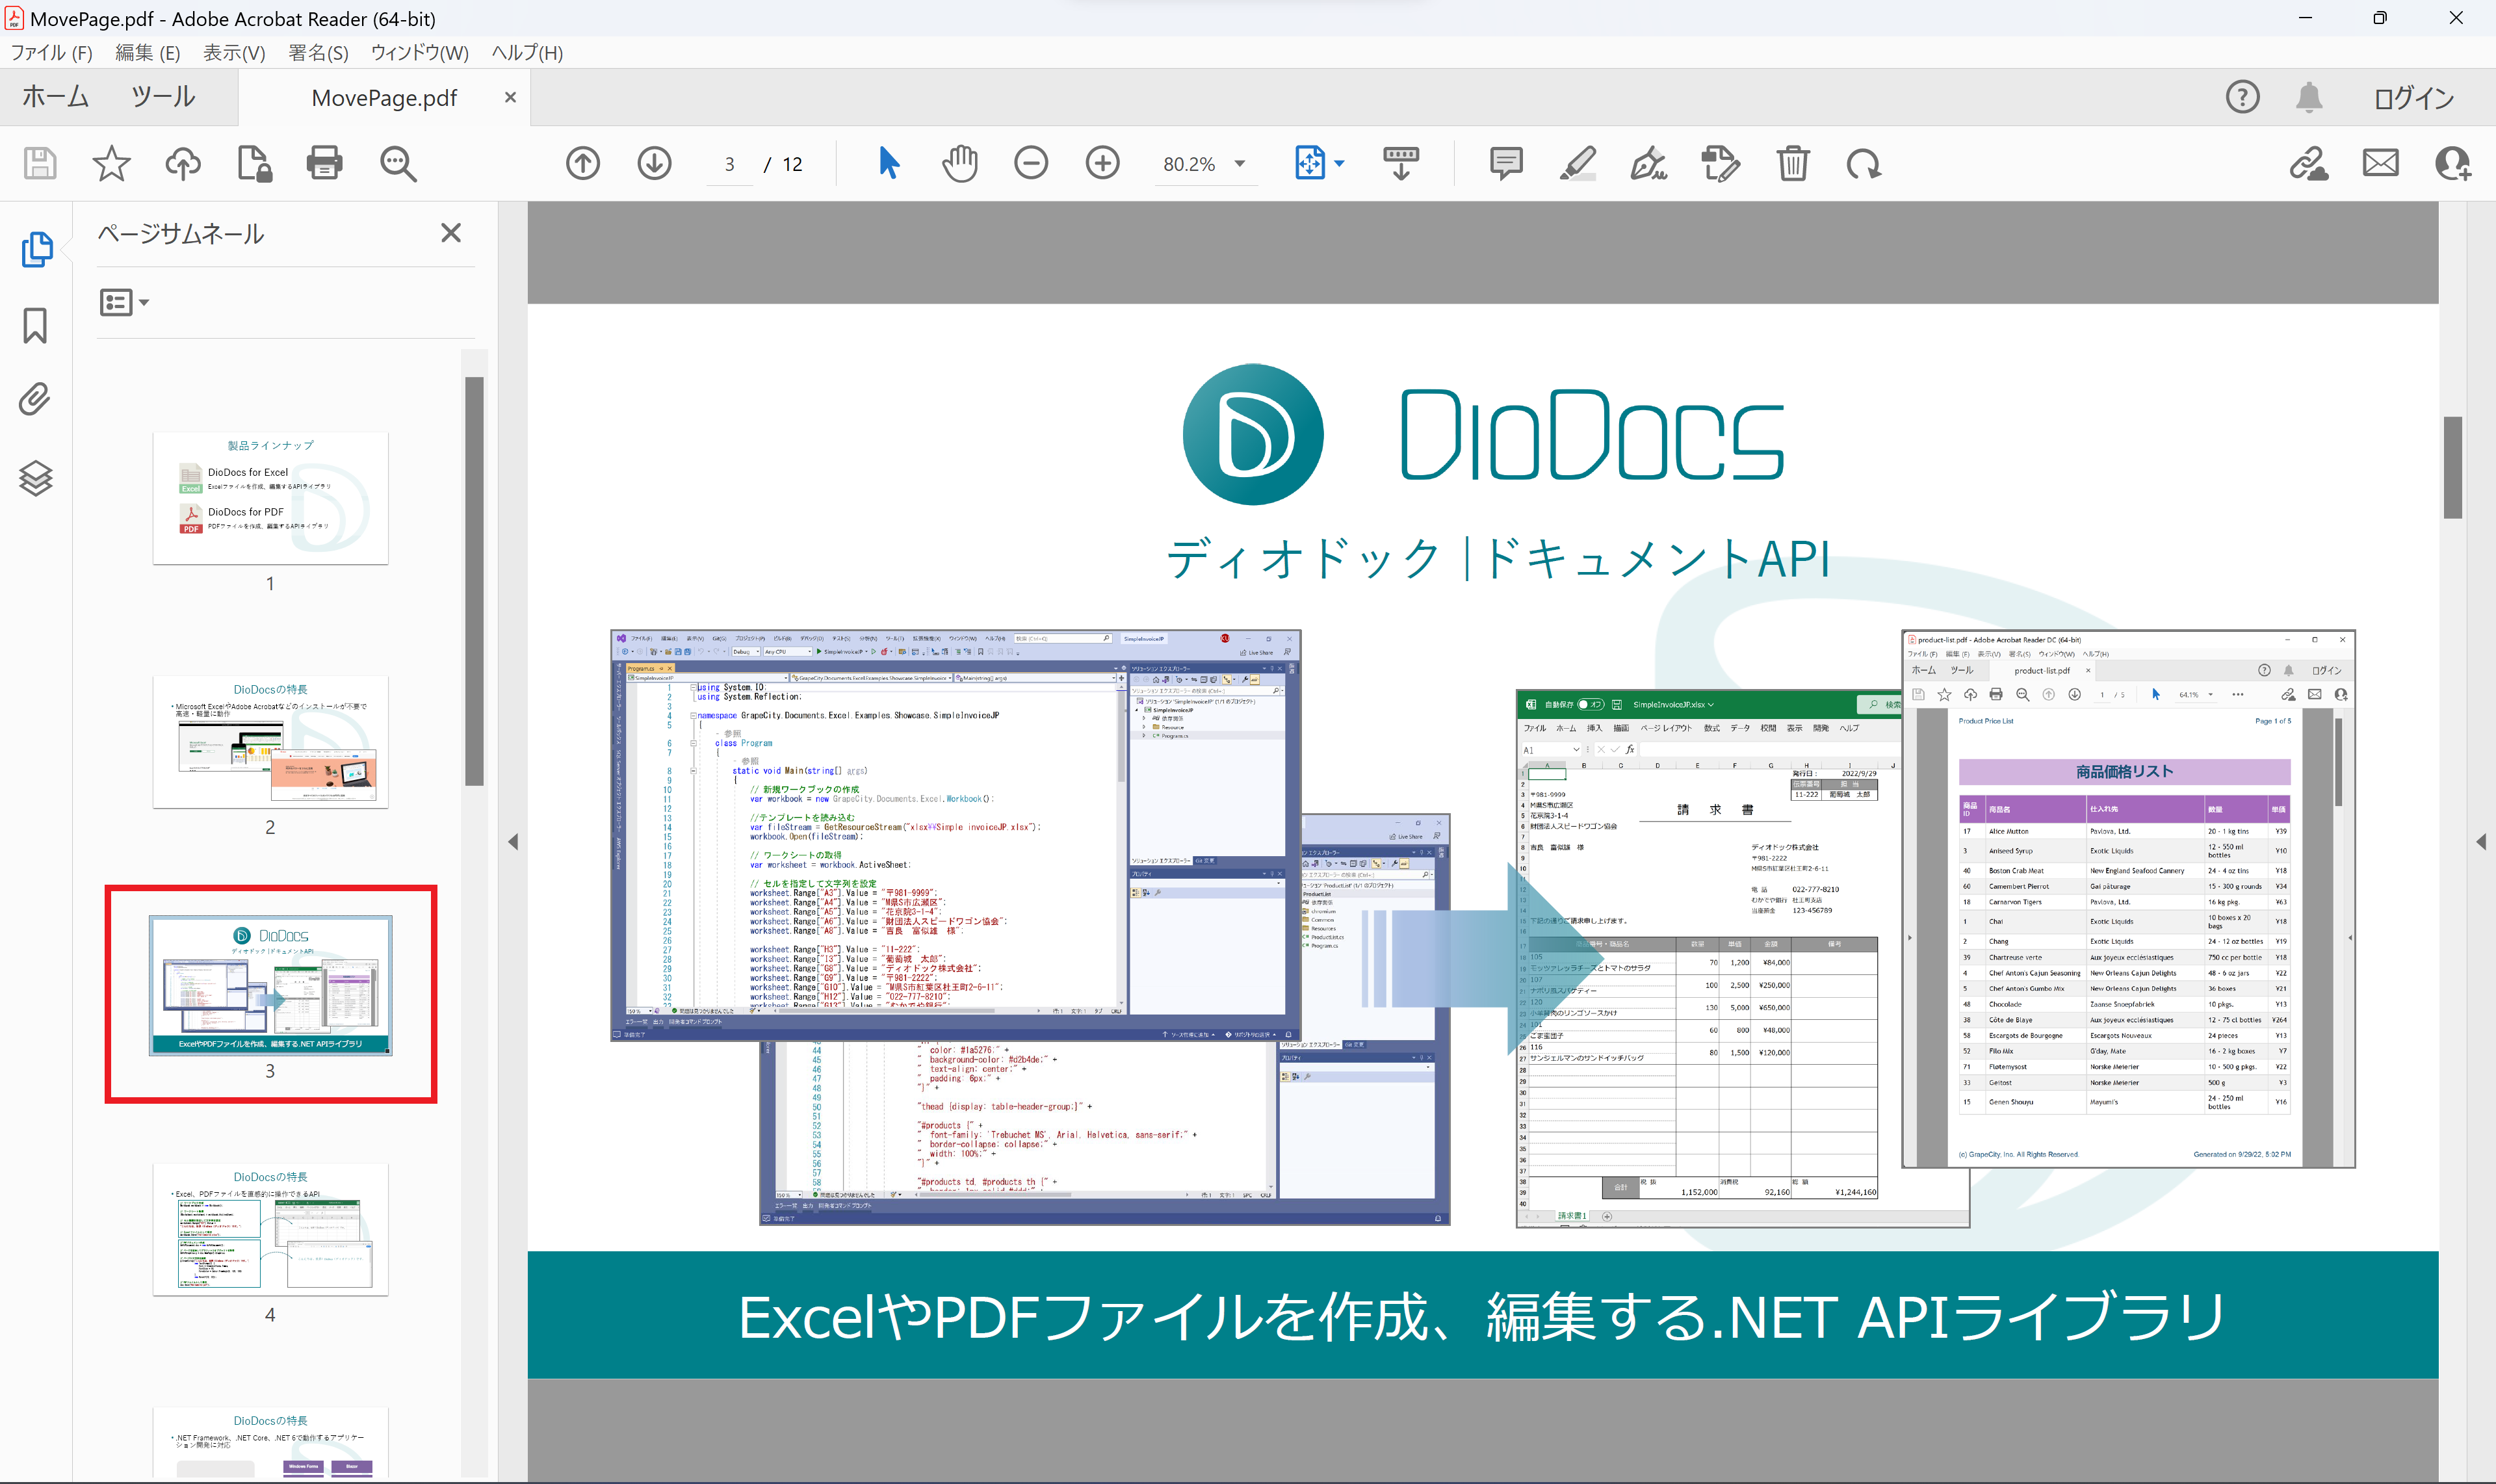Open the 編集 menu
Viewport: 2496px width, 1484px height.
[148, 53]
